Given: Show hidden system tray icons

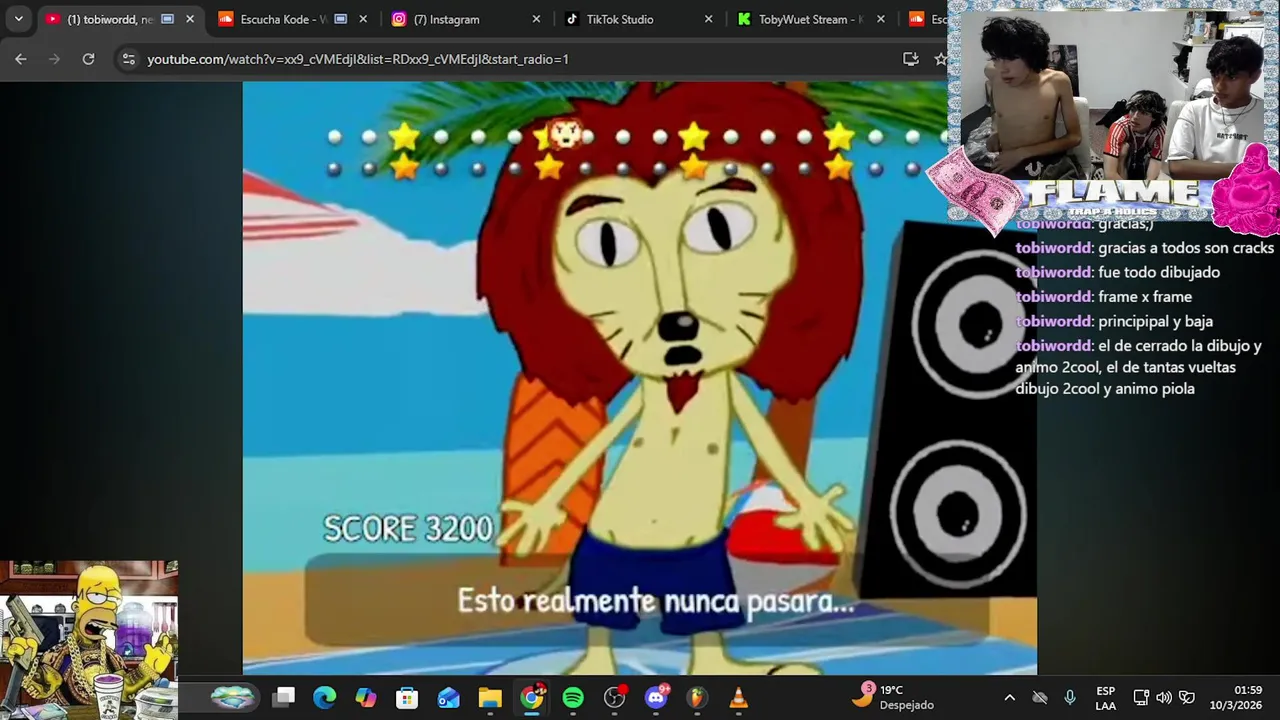Looking at the screenshot, I should [x=1009, y=697].
